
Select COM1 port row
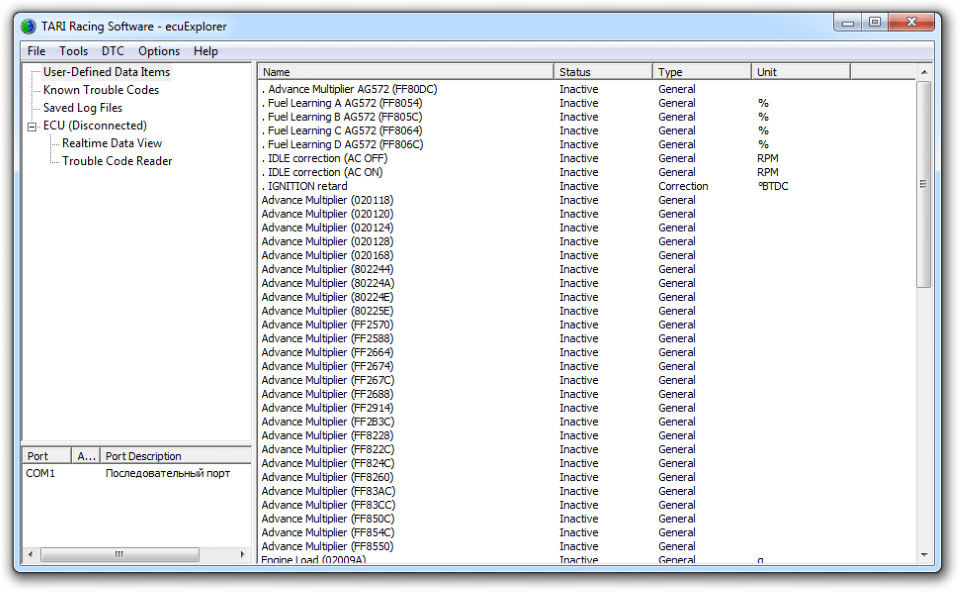[x=137, y=473]
